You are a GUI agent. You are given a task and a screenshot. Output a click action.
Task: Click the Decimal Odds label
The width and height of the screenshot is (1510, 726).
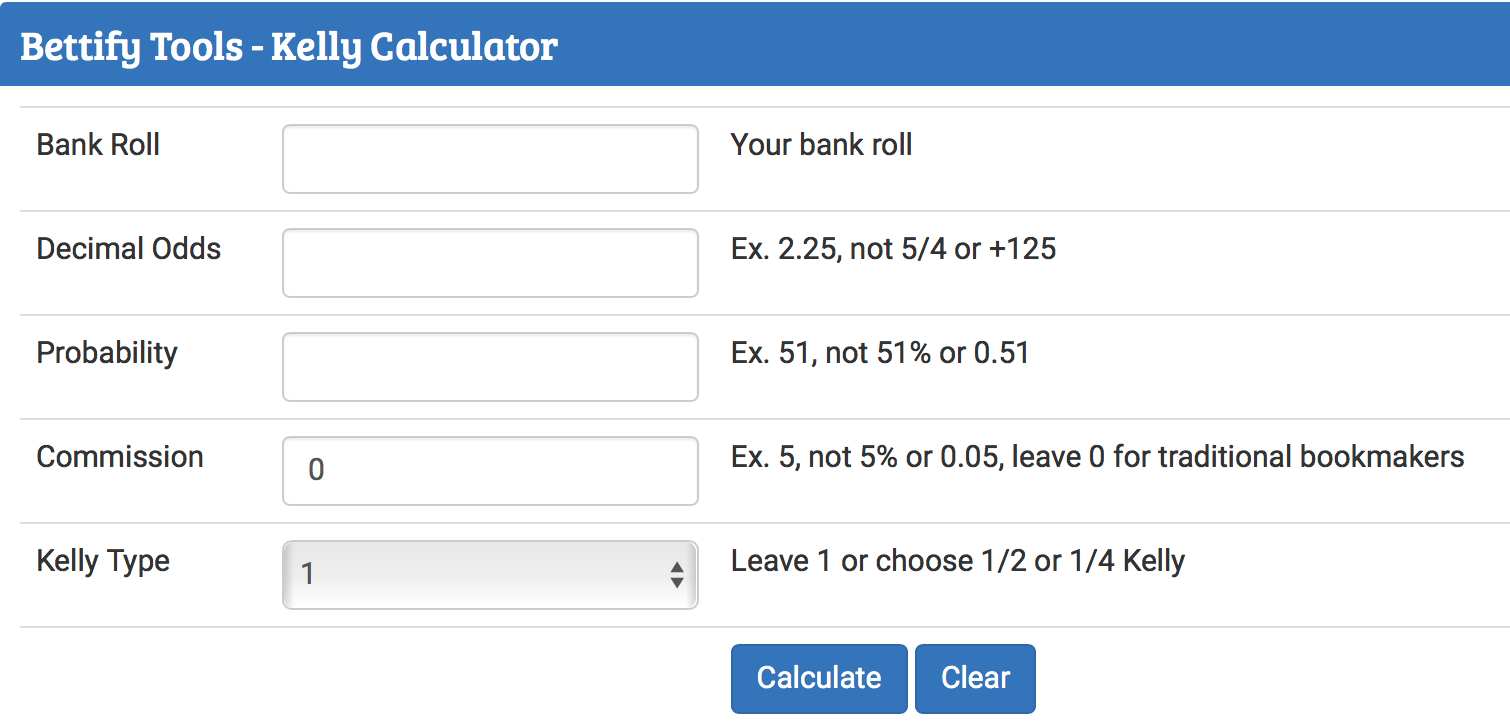pos(129,249)
